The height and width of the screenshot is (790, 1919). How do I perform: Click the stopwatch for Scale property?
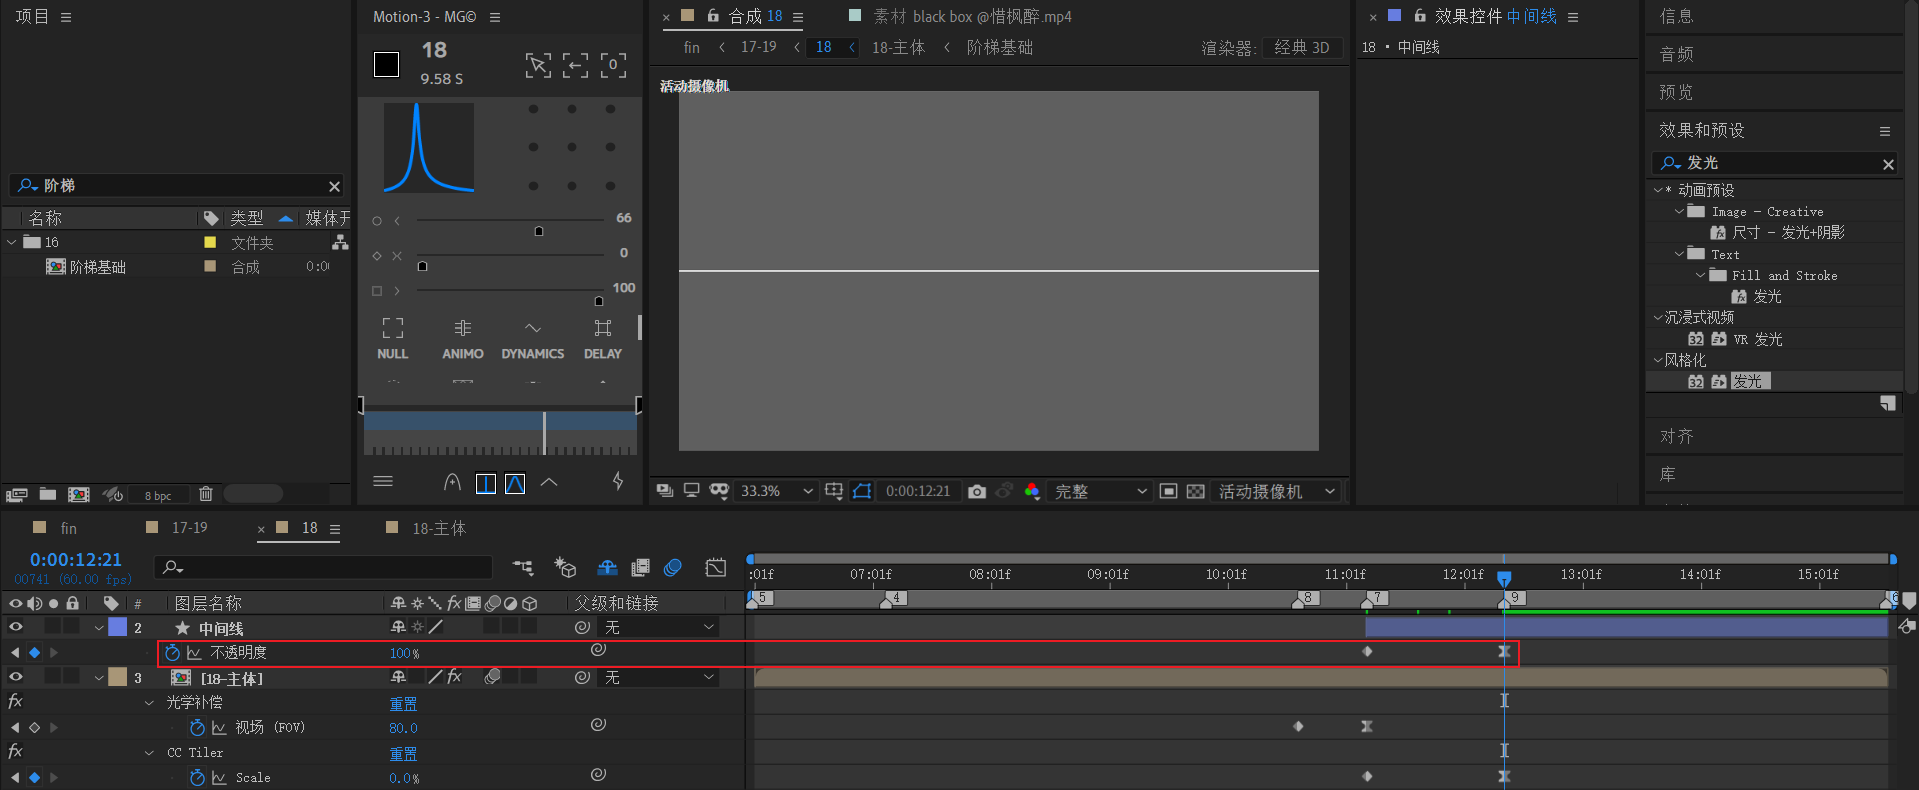tap(197, 777)
